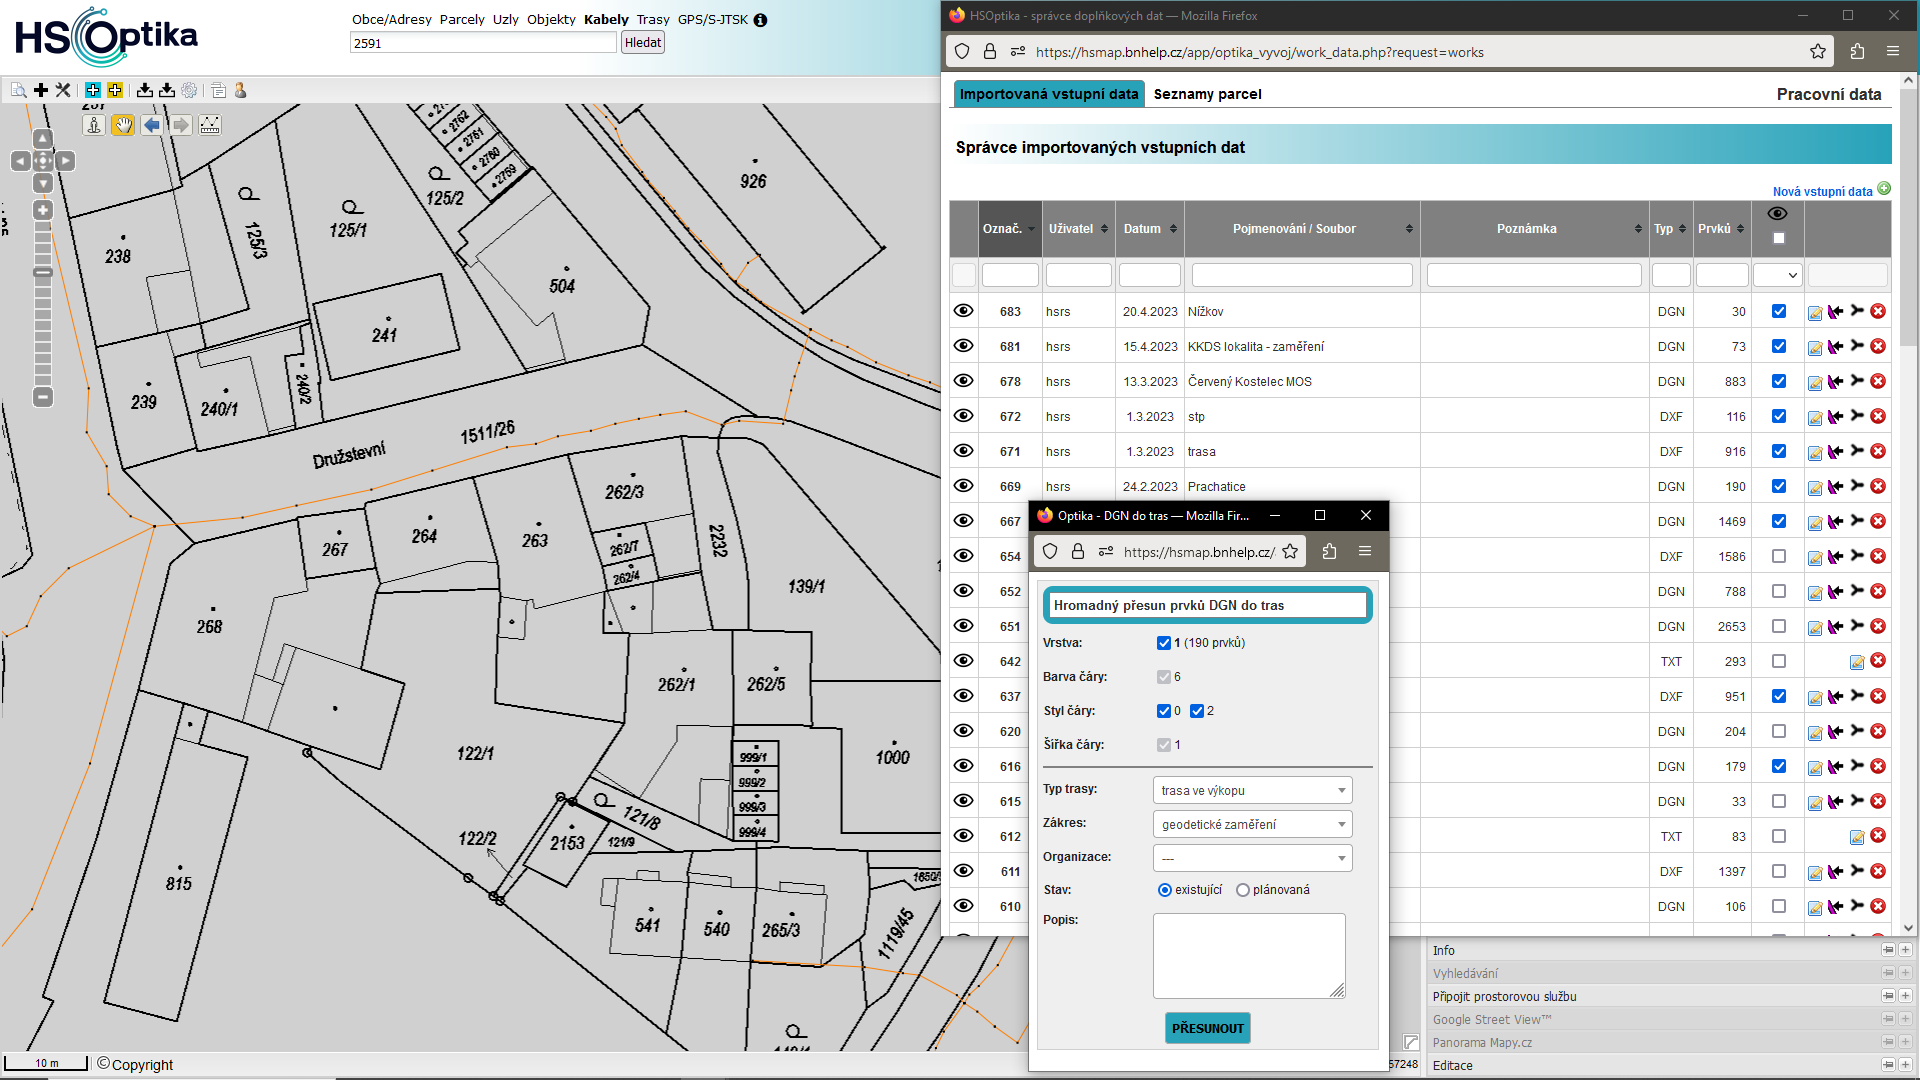The width and height of the screenshot is (1920, 1080).
Task: Sort table by Datum column
Action: [x=1150, y=229]
